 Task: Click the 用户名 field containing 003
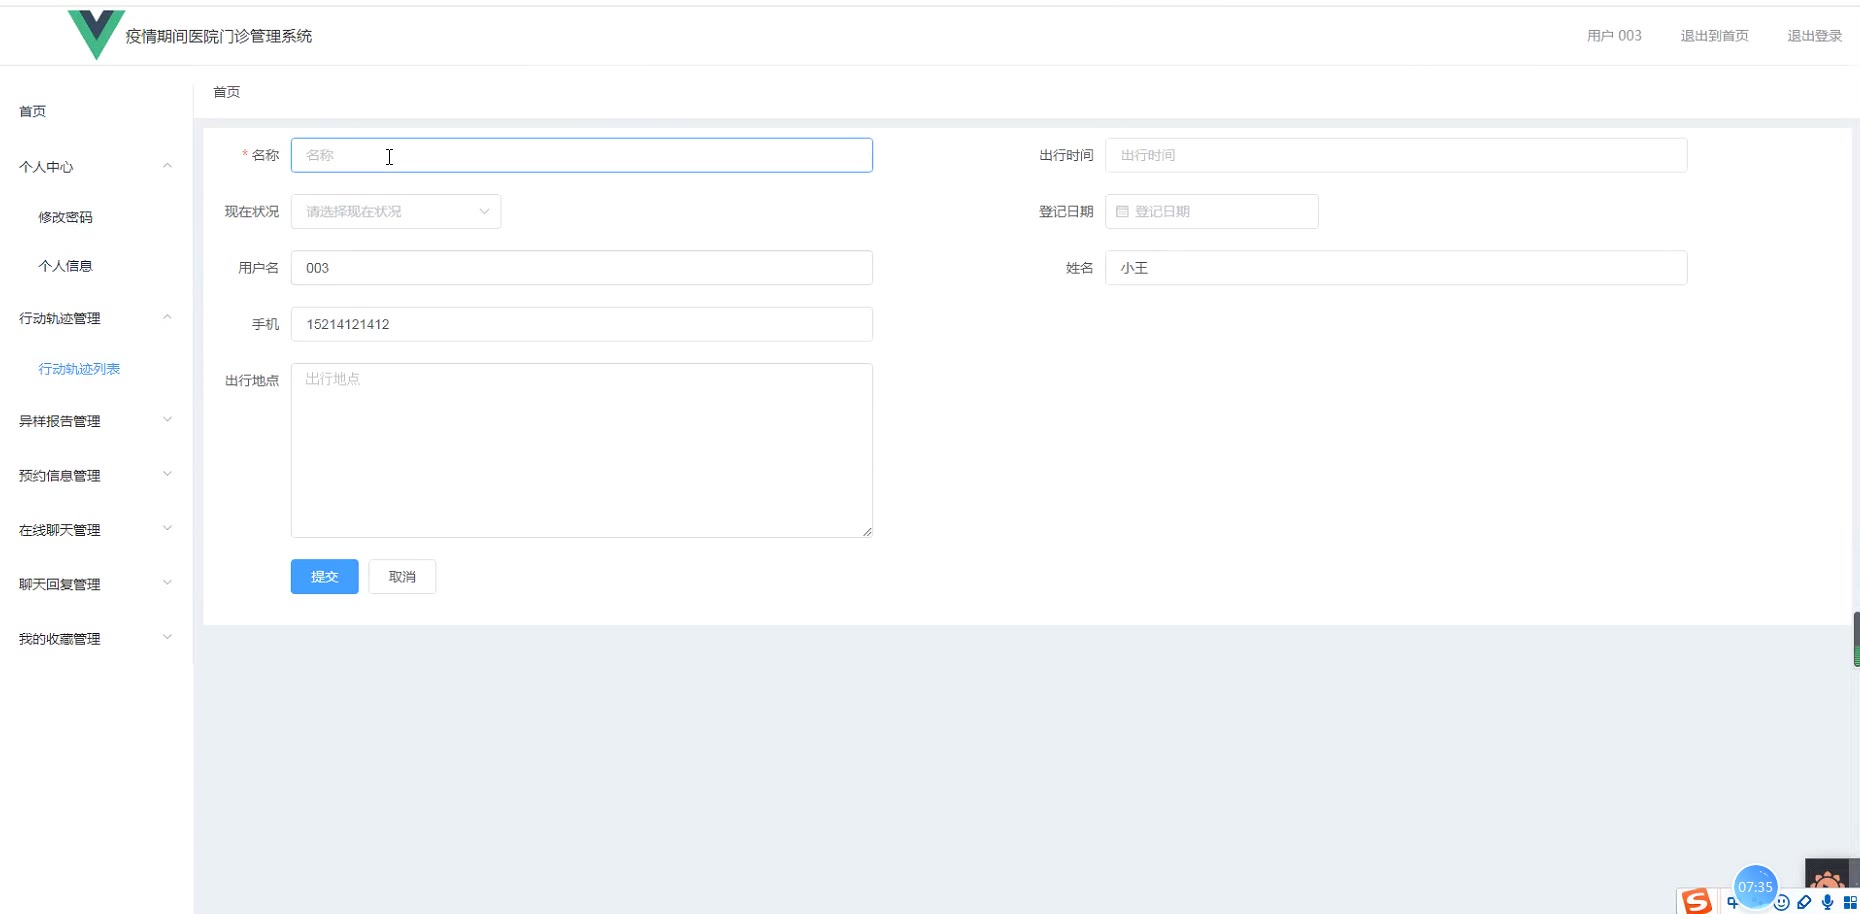582,268
